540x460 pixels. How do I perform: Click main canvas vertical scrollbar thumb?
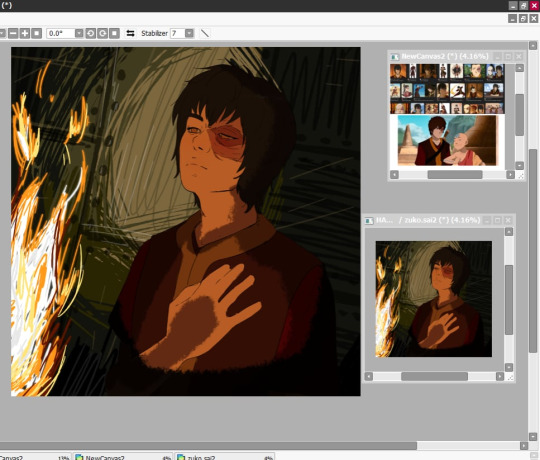533,251
